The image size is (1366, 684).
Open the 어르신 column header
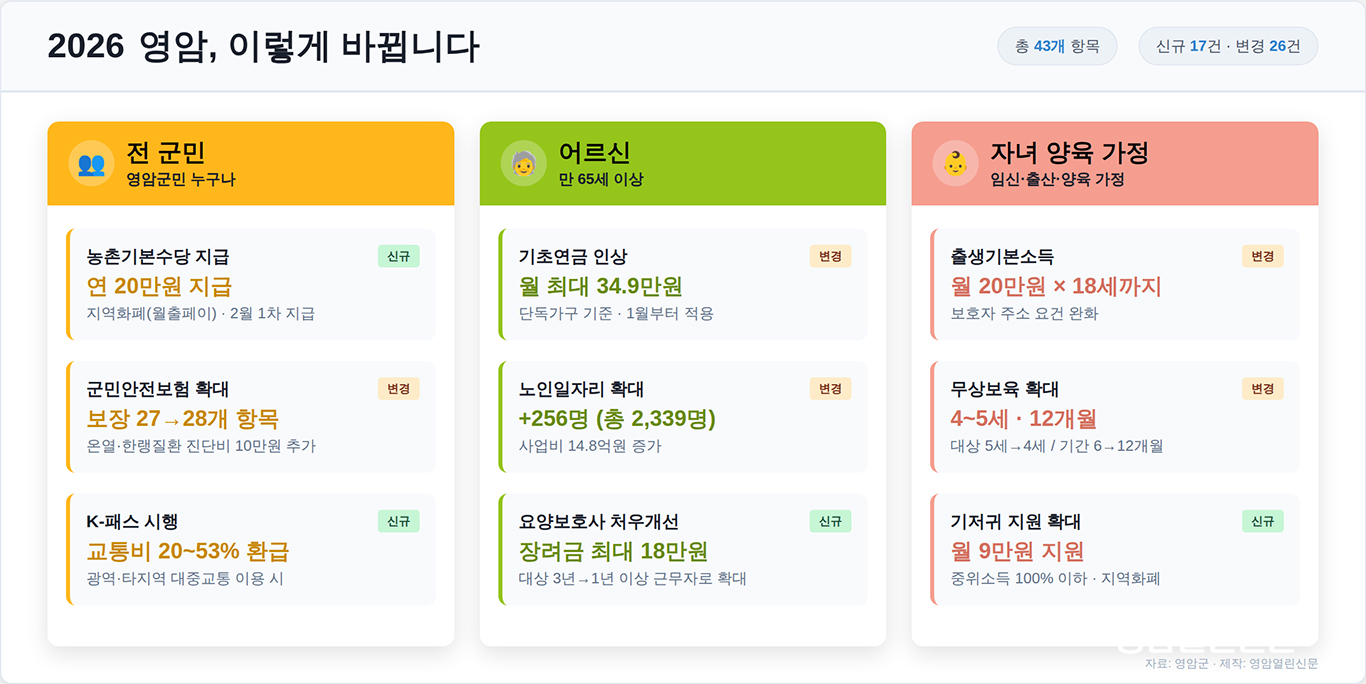pyautogui.click(x=683, y=164)
